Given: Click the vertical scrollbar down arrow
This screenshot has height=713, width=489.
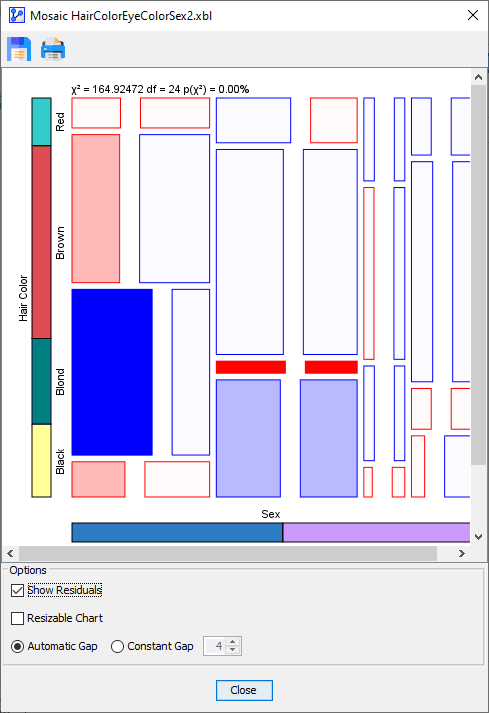Looking at the screenshot, I should click(478, 537).
